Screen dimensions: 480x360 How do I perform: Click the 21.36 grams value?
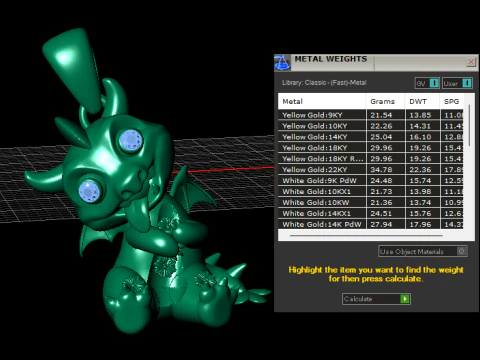click(x=381, y=203)
